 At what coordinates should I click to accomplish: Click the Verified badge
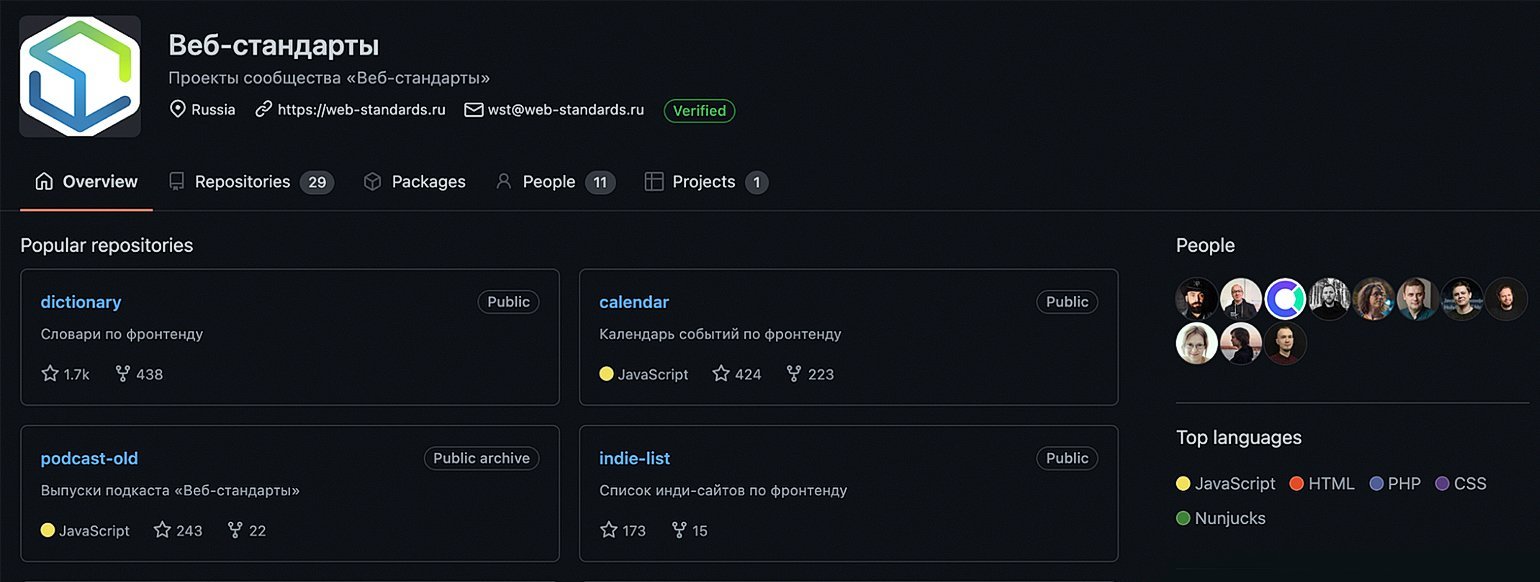699,111
